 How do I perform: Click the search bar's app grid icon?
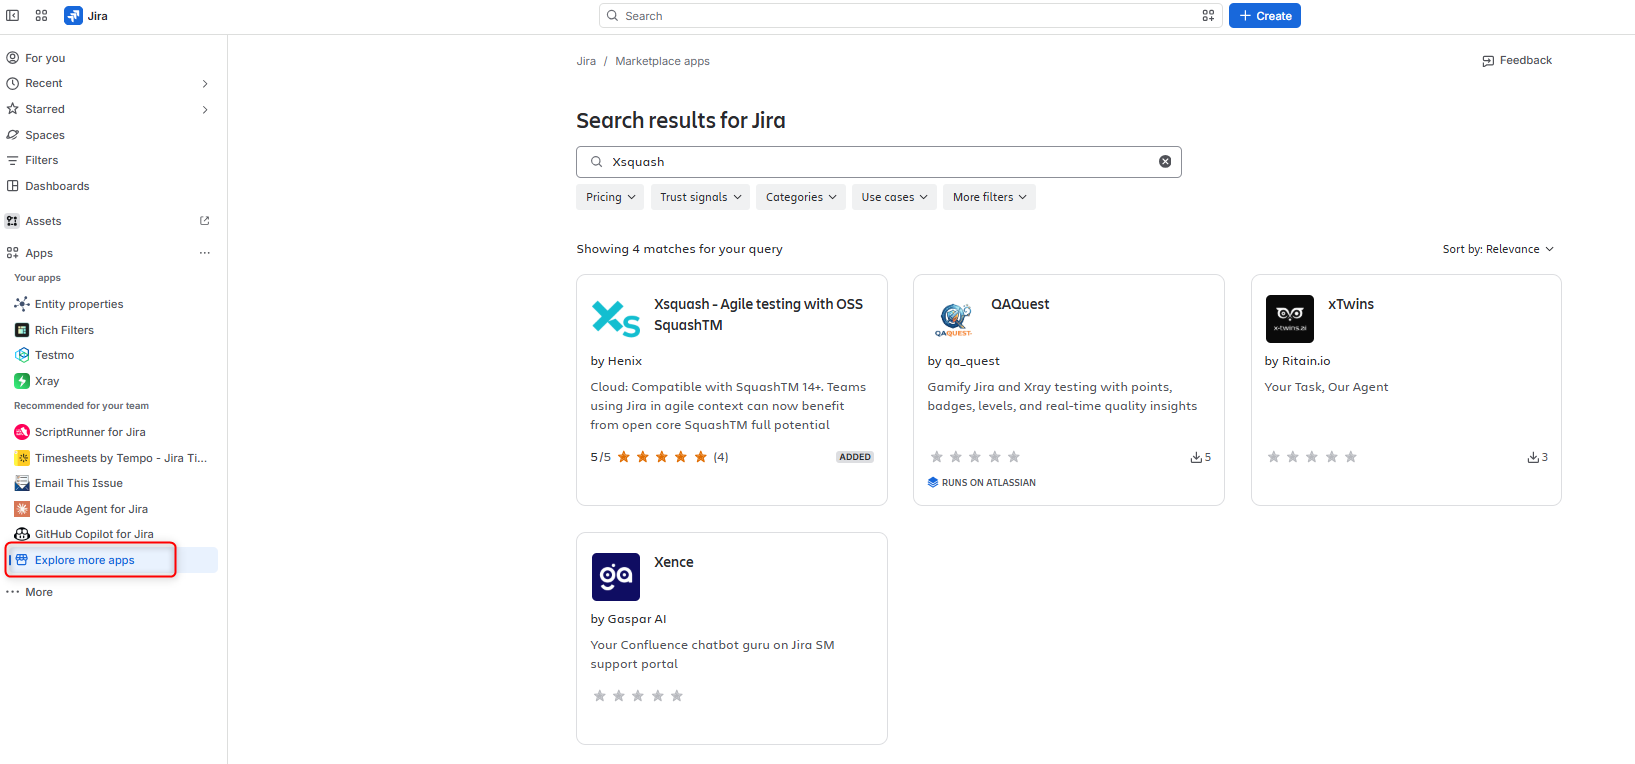(x=1208, y=16)
